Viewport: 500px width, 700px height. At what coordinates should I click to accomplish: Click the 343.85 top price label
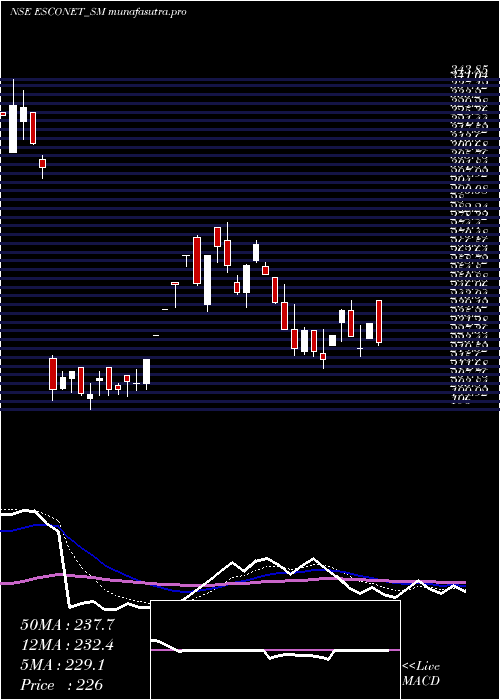pyautogui.click(x=469, y=69)
